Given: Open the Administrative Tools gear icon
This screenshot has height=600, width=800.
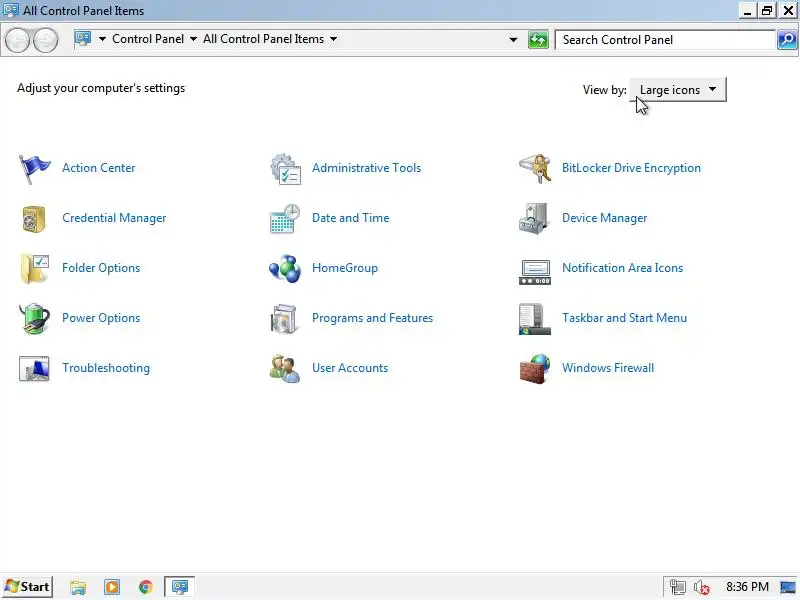Looking at the screenshot, I should [285, 168].
